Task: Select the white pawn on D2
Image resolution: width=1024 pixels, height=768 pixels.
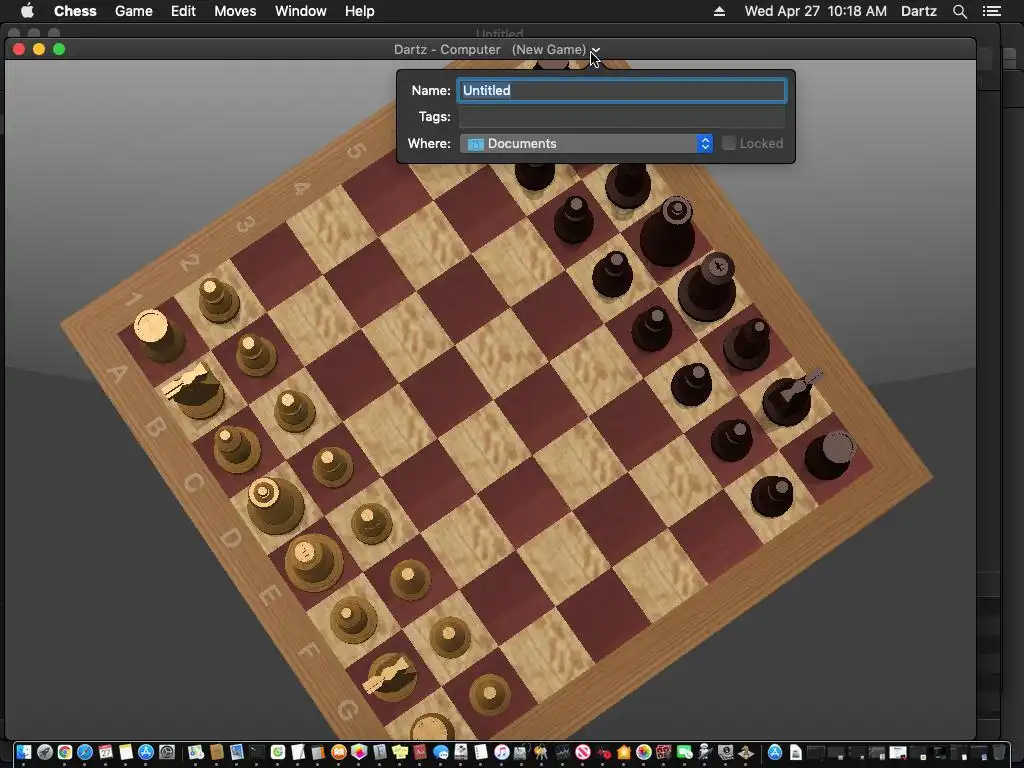Action: 332,466
